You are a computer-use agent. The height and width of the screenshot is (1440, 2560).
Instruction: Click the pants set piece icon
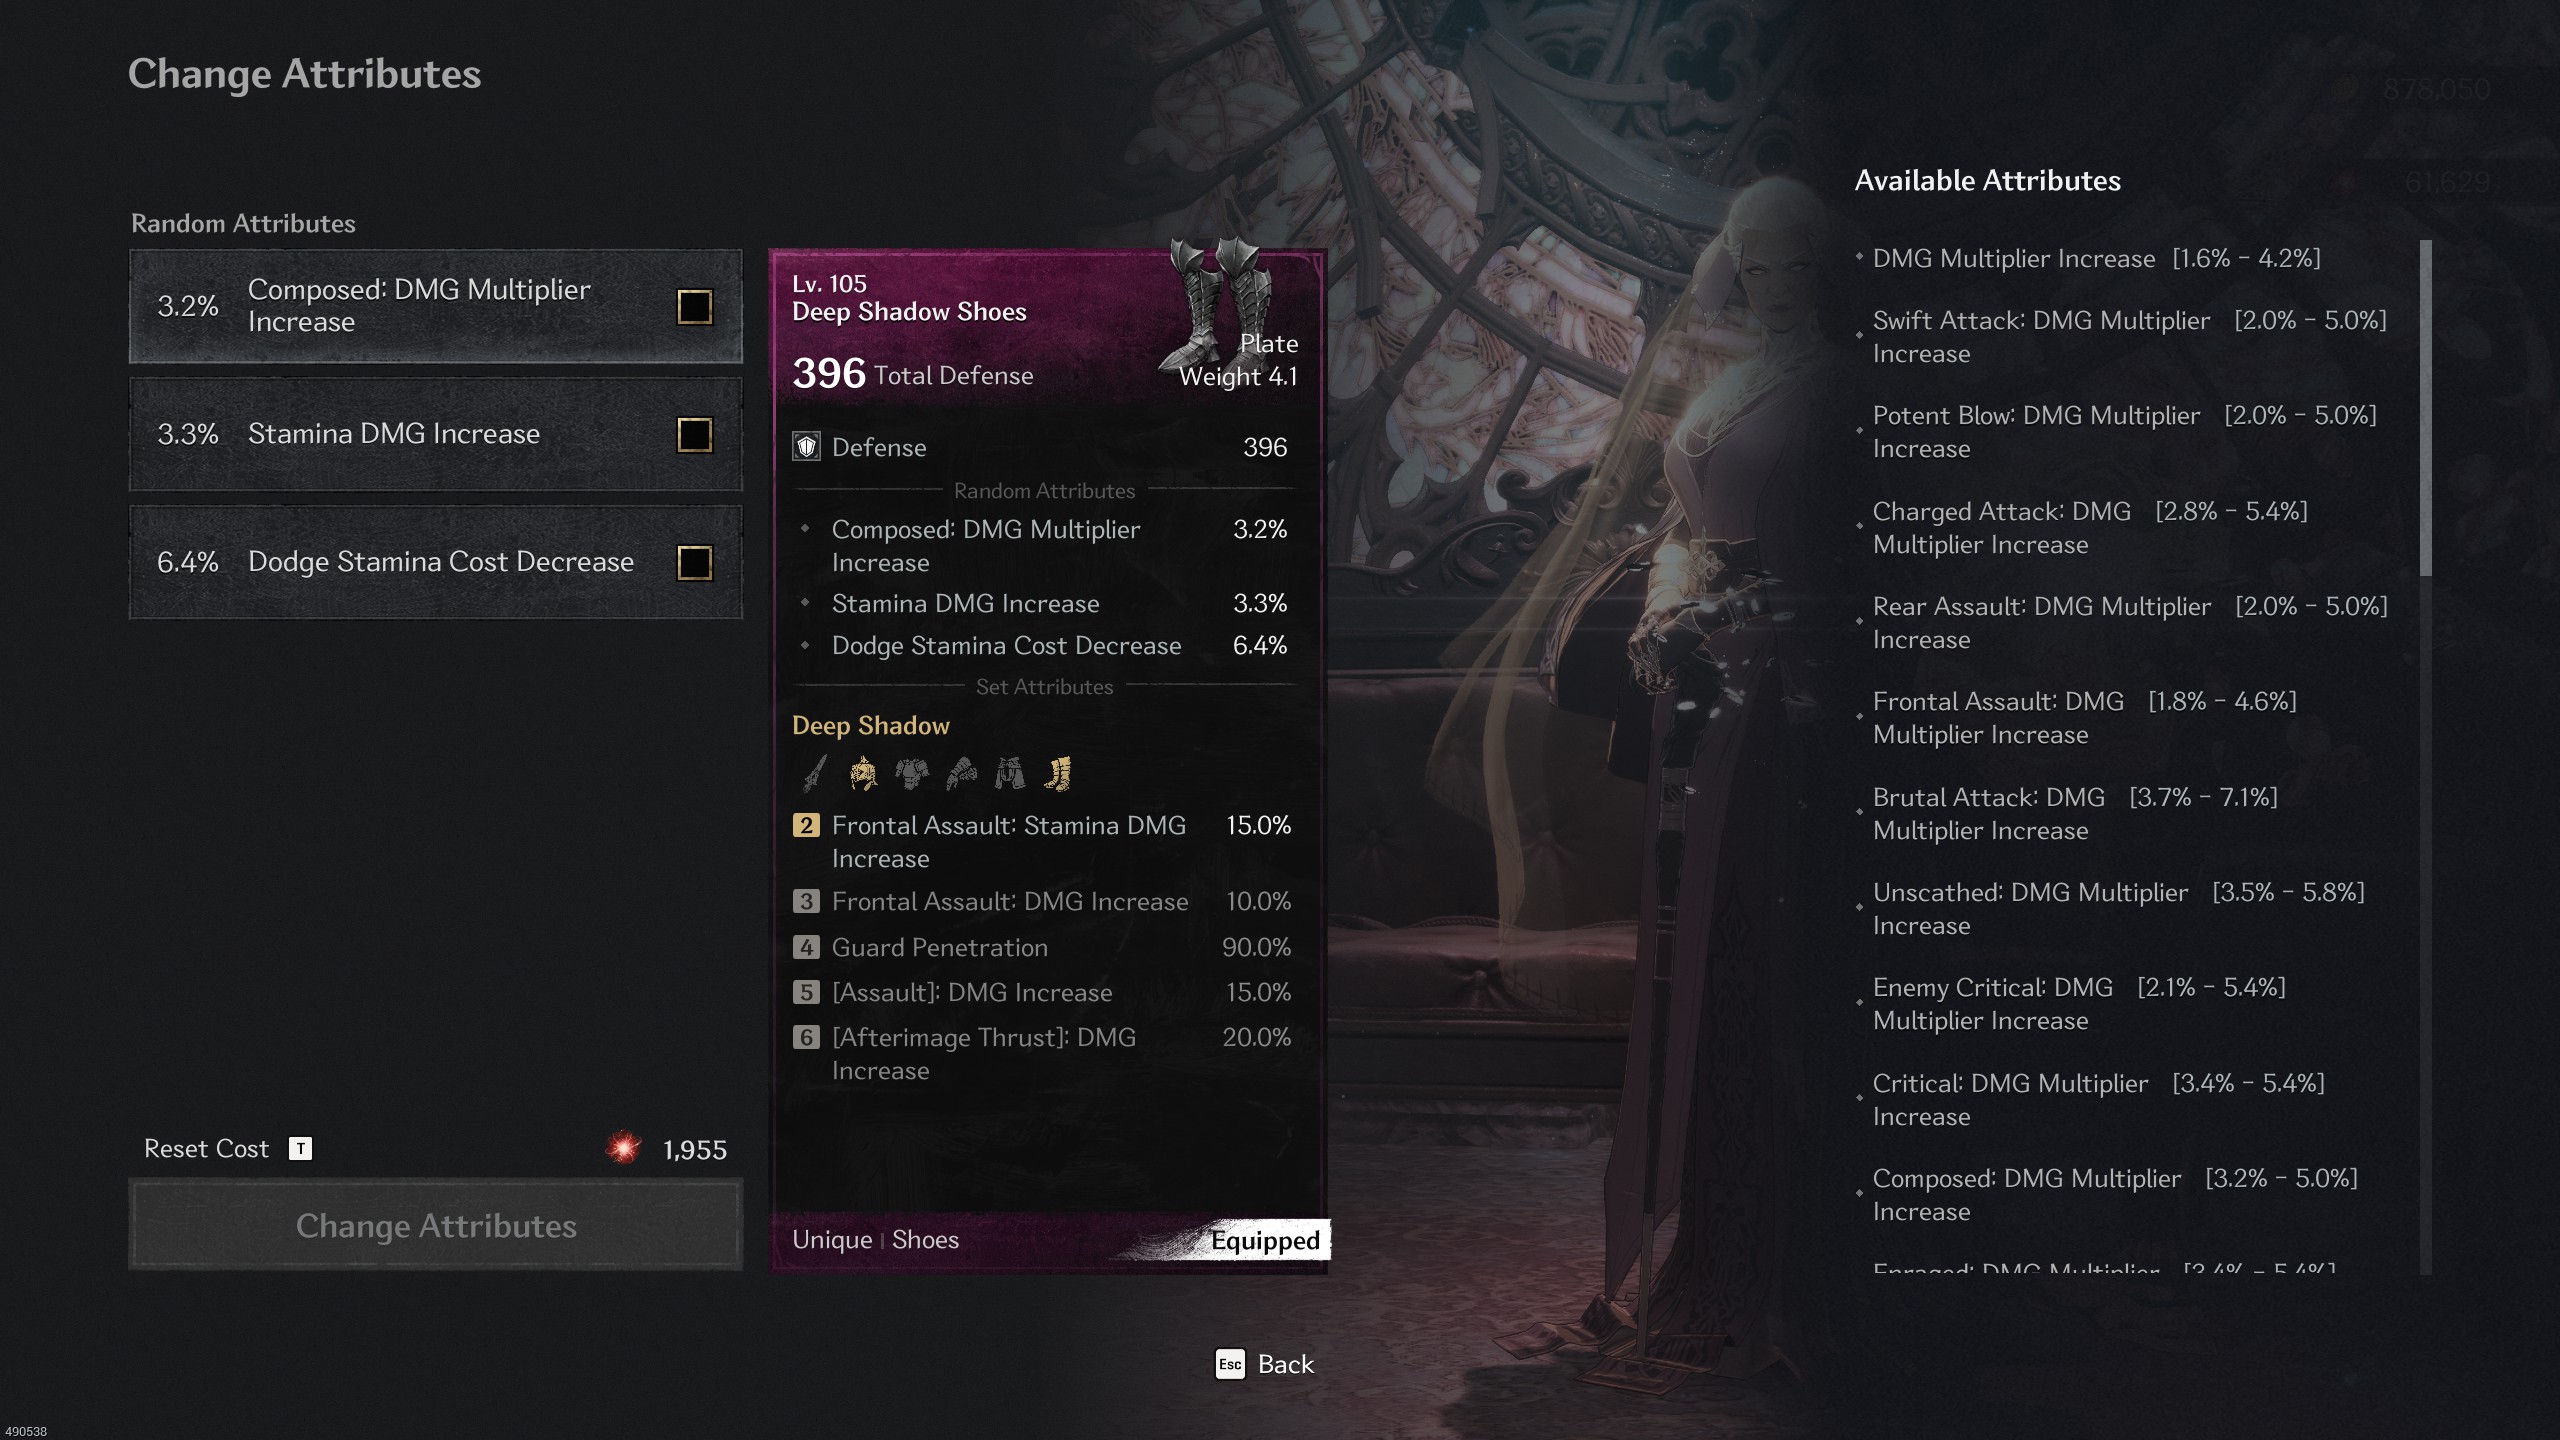pyautogui.click(x=1010, y=774)
